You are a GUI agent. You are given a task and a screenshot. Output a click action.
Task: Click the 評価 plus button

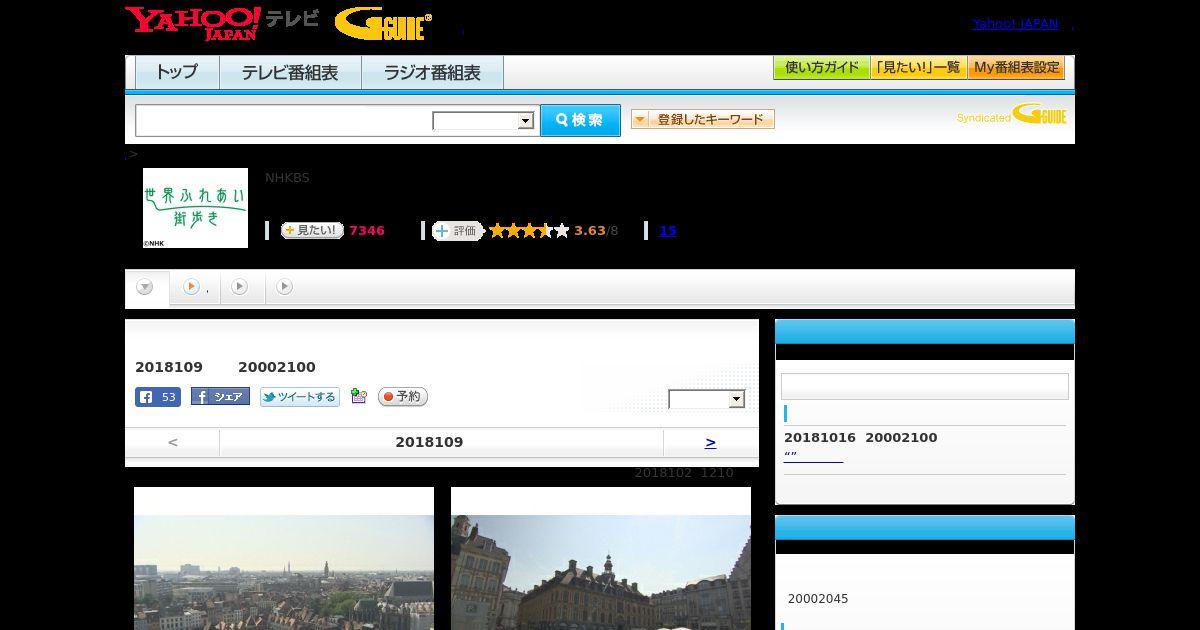[457, 231]
